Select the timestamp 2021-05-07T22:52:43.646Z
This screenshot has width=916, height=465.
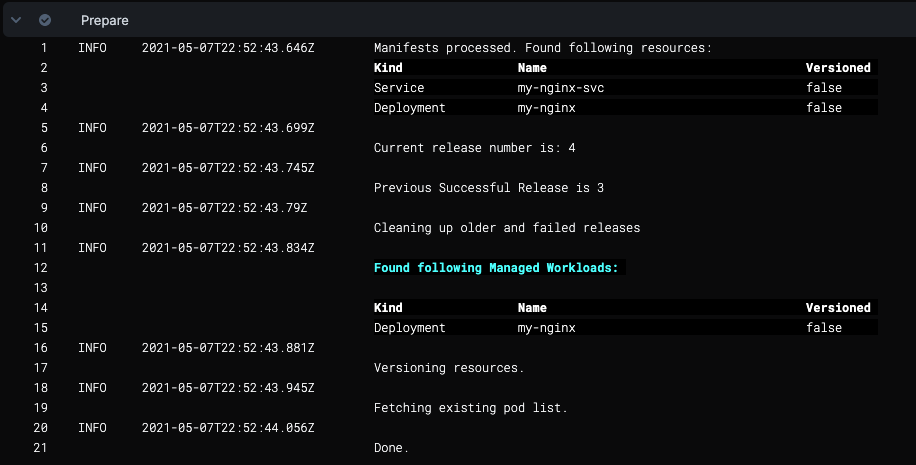(x=228, y=48)
